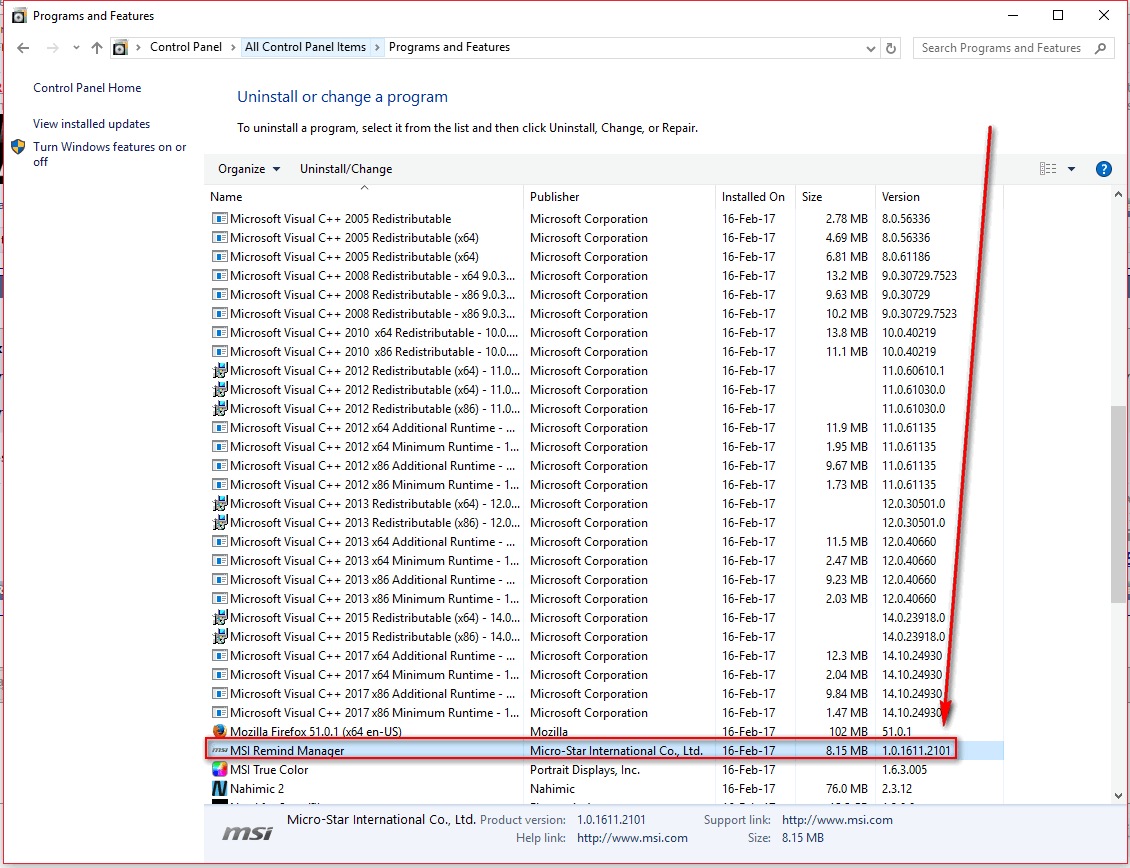
Task: Click the MSI True Color icon
Action: coord(220,769)
